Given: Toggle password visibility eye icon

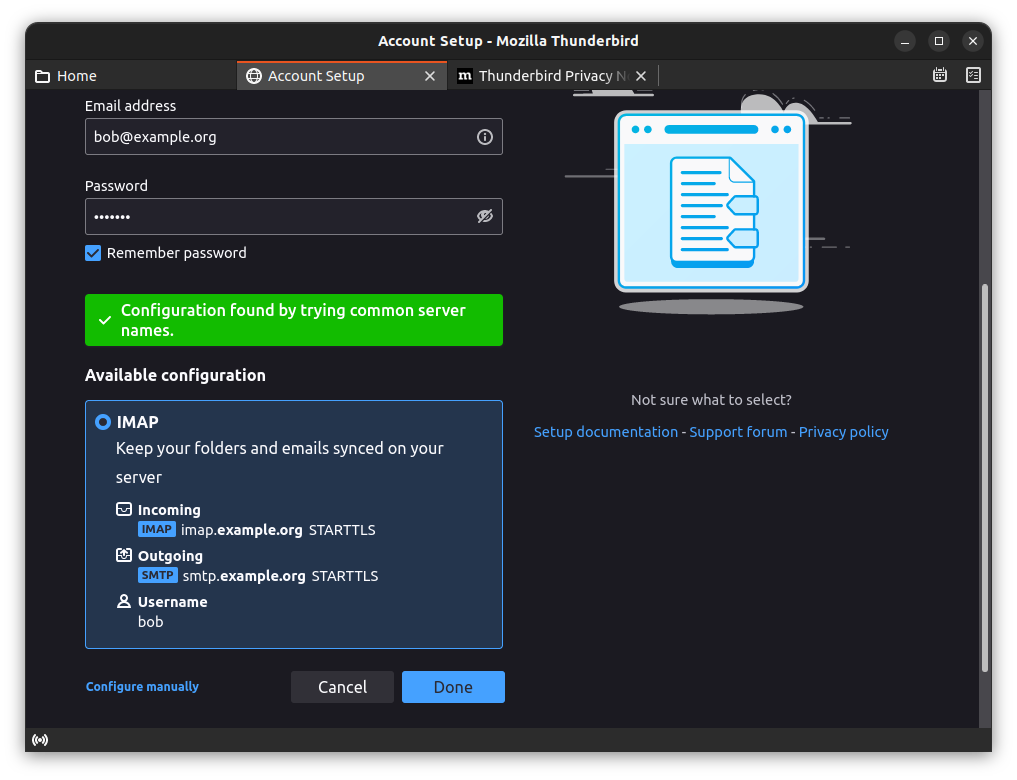Looking at the screenshot, I should pos(485,216).
